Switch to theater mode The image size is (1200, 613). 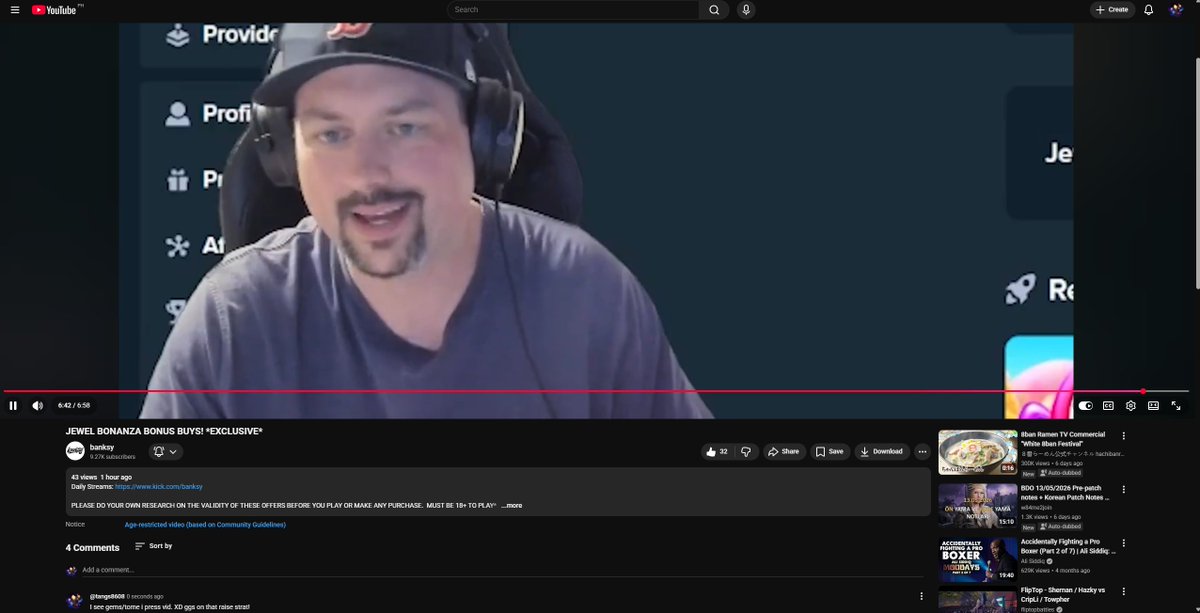click(x=1153, y=405)
